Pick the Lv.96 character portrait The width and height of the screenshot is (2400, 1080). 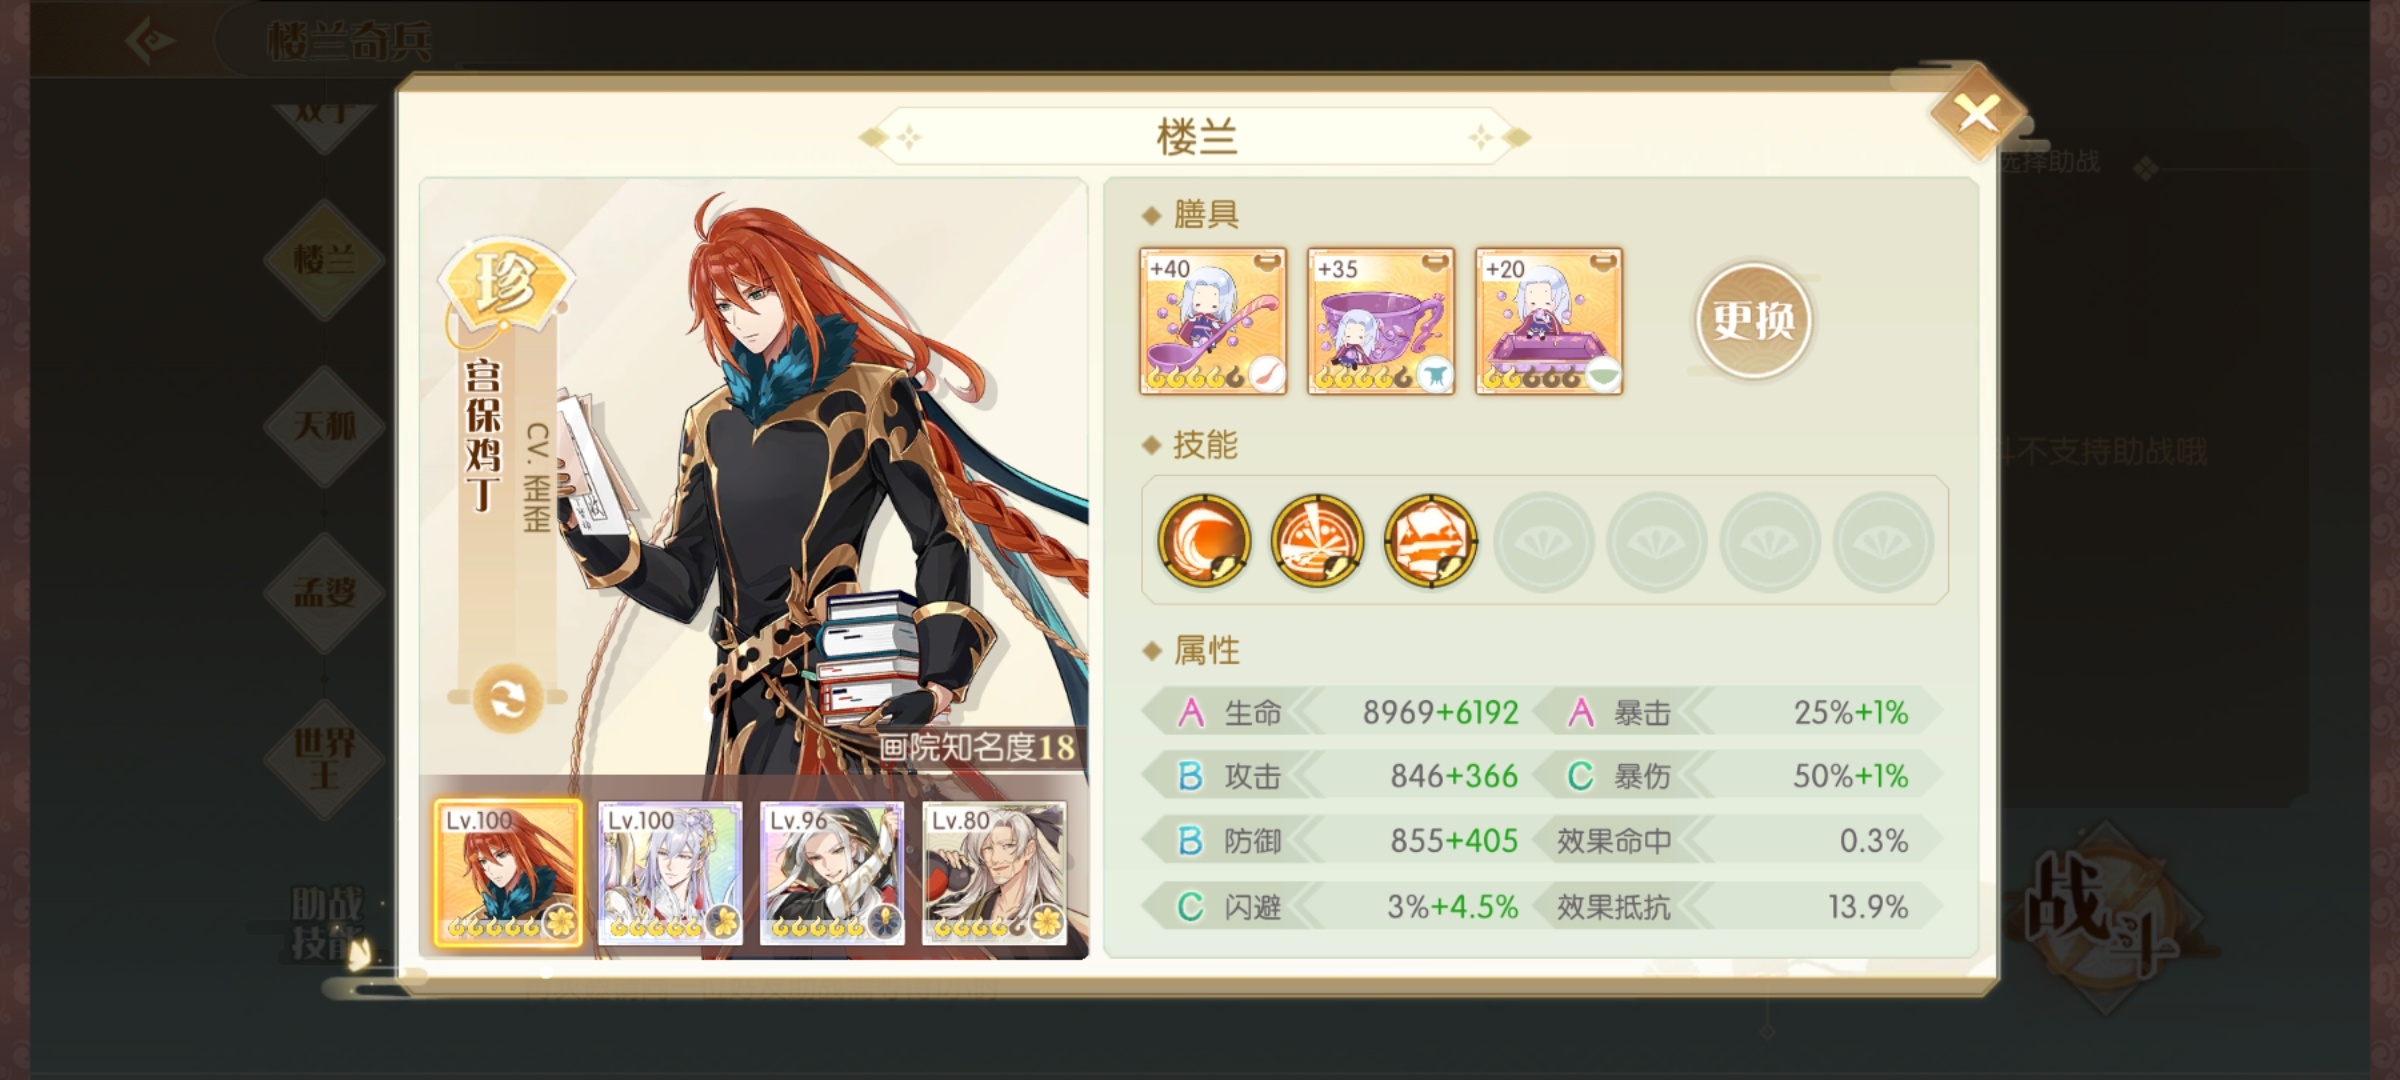832,872
